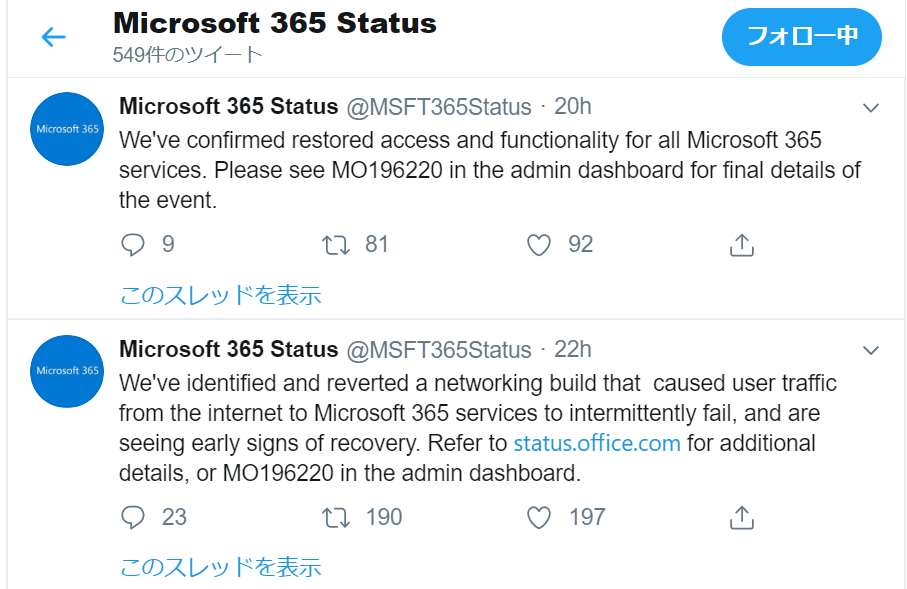Viewport: 907px width, 589px height.
Task: Share the 22h networking build tweet
Action: (742, 517)
